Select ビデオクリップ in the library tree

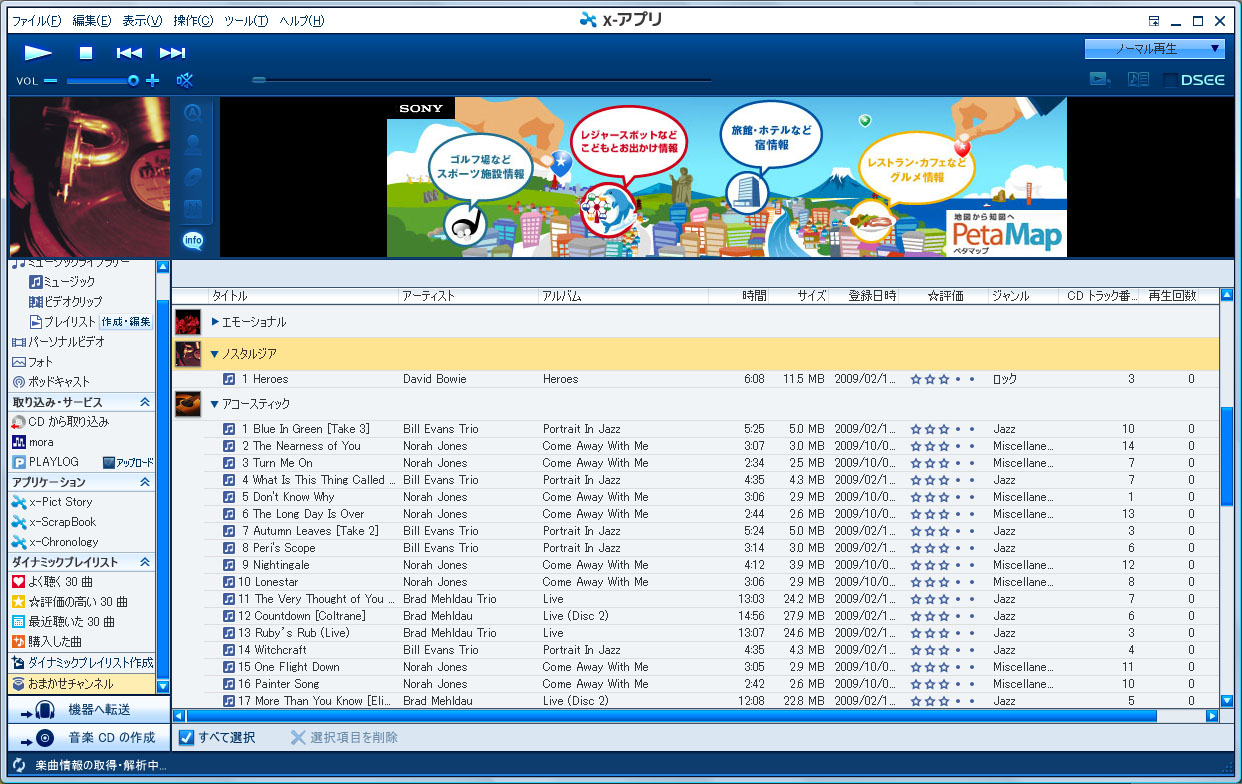[x=65, y=302]
